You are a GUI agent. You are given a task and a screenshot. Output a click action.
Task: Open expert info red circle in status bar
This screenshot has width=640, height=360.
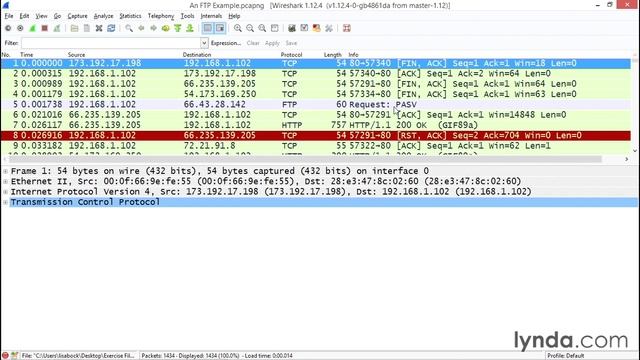click(5, 356)
